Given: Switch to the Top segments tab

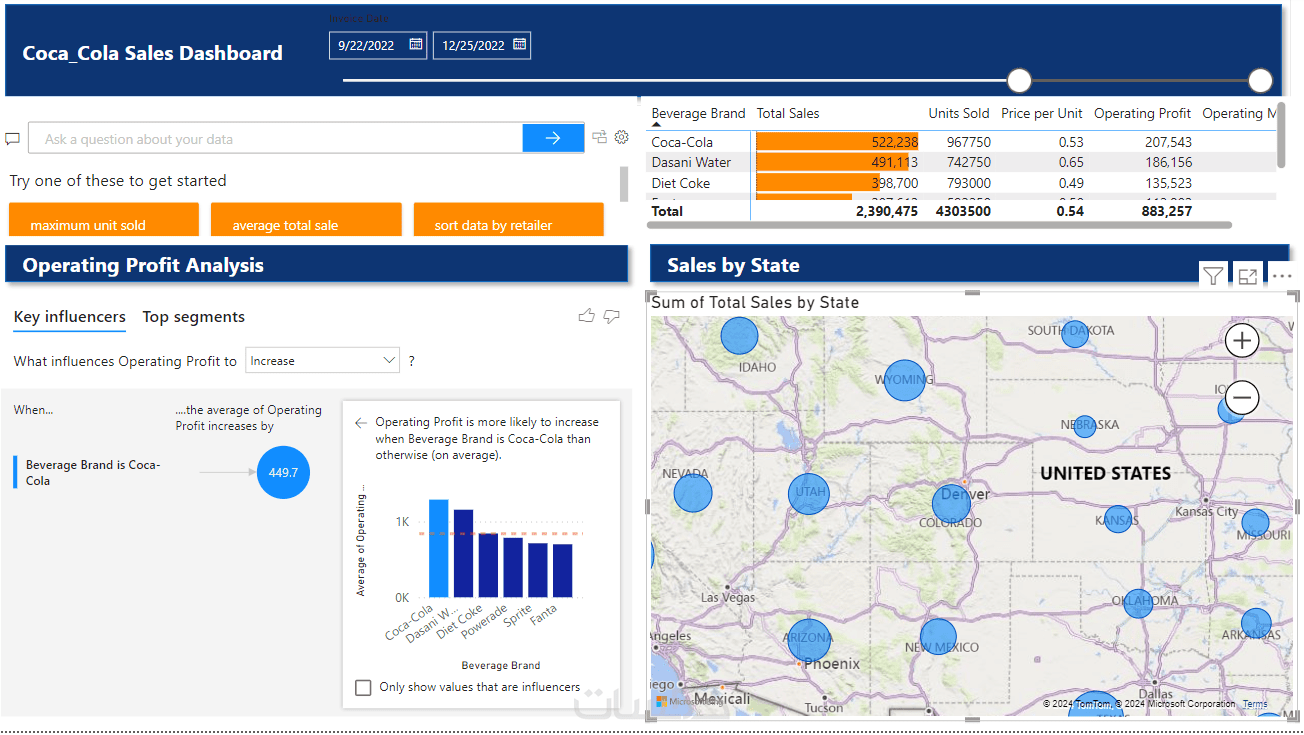Looking at the screenshot, I should click(x=194, y=317).
